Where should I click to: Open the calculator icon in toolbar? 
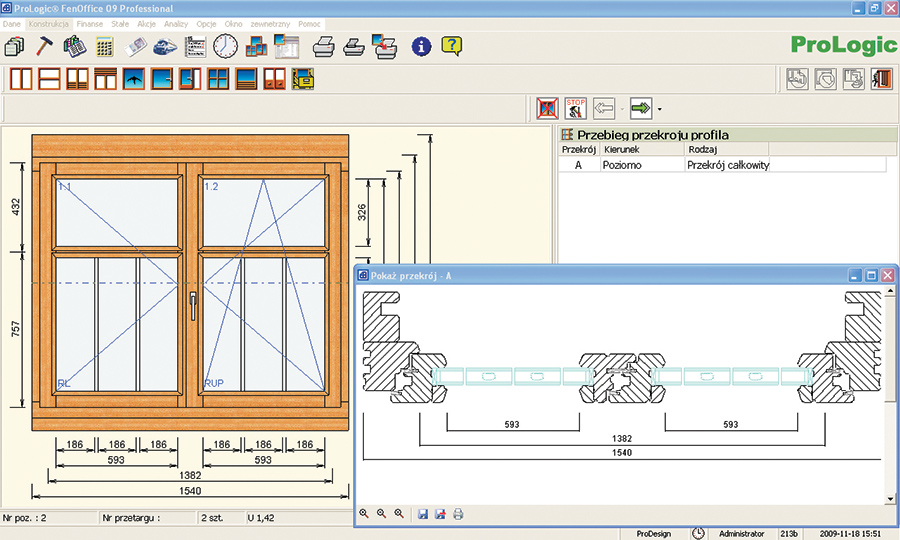pyautogui.click(x=105, y=46)
